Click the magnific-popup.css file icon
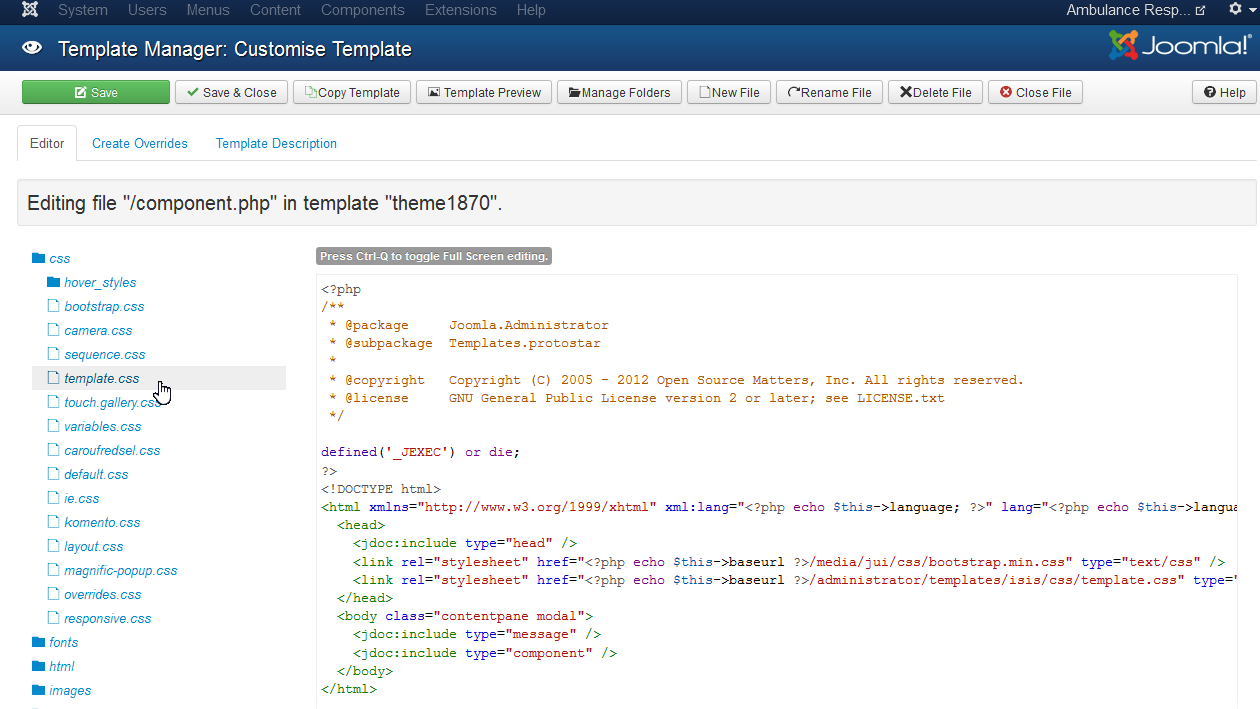1260x709 pixels. click(54, 570)
